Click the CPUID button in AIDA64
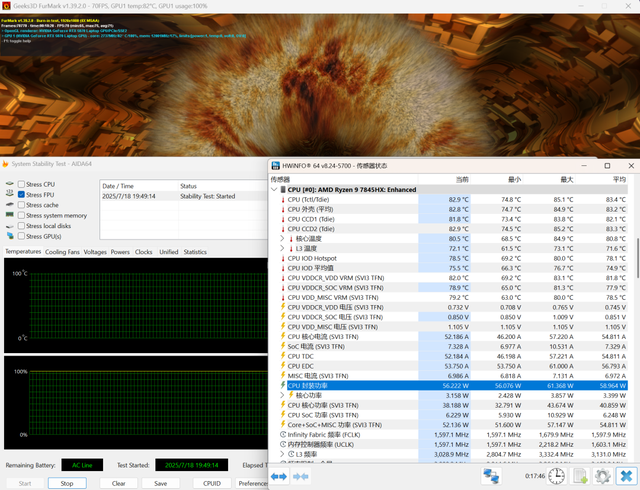The height and width of the screenshot is (490, 640). [x=212, y=483]
